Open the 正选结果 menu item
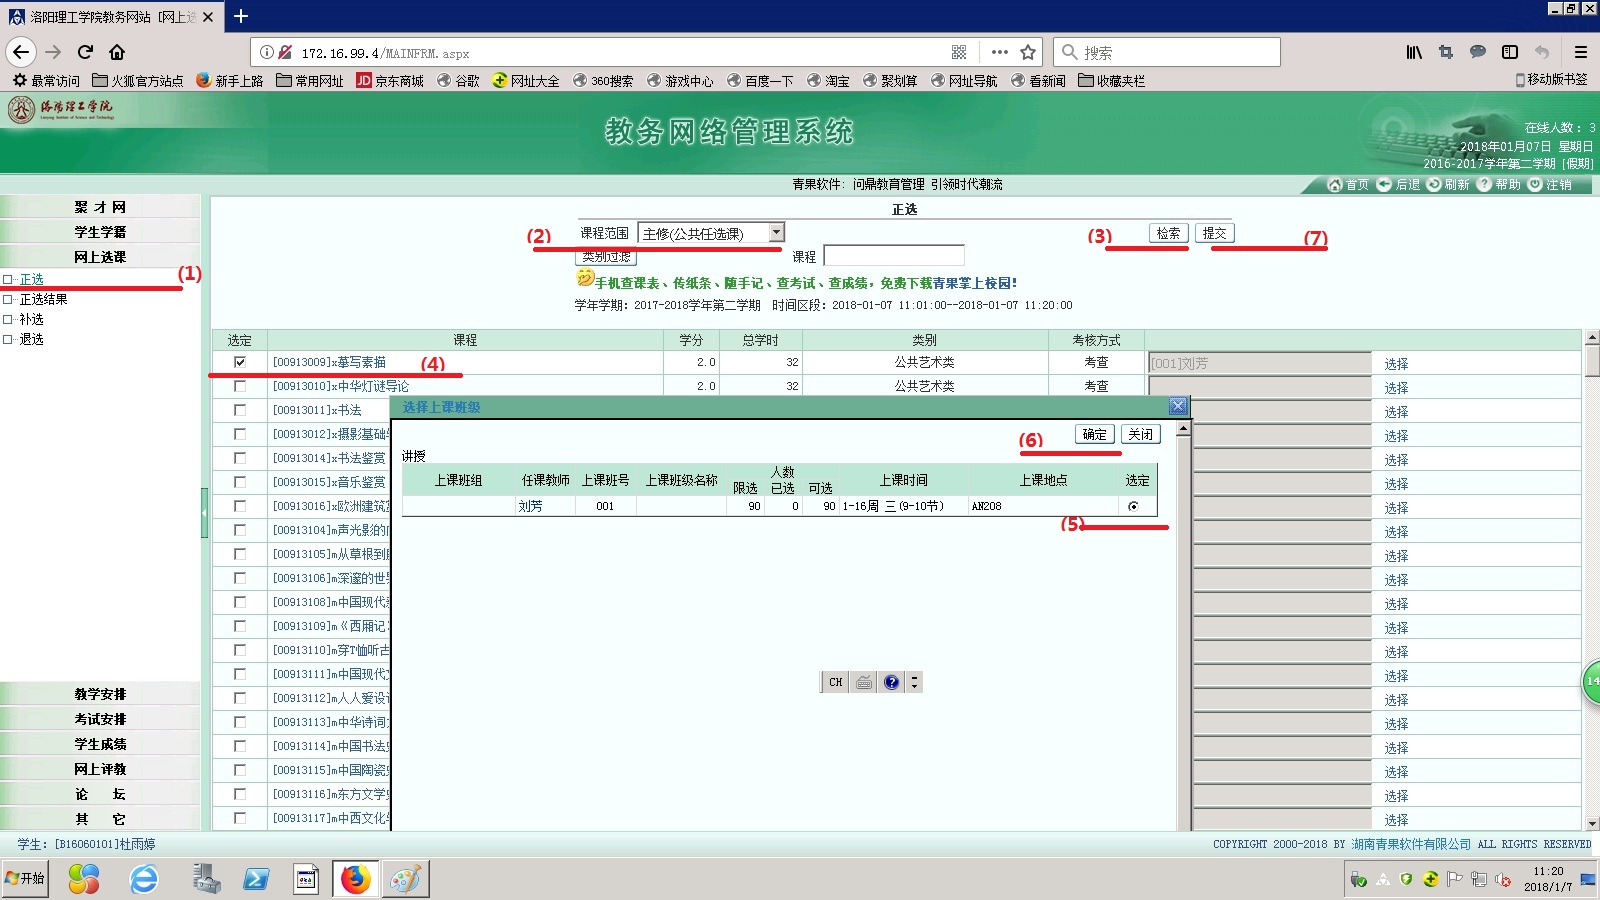 (x=43, y=299)
